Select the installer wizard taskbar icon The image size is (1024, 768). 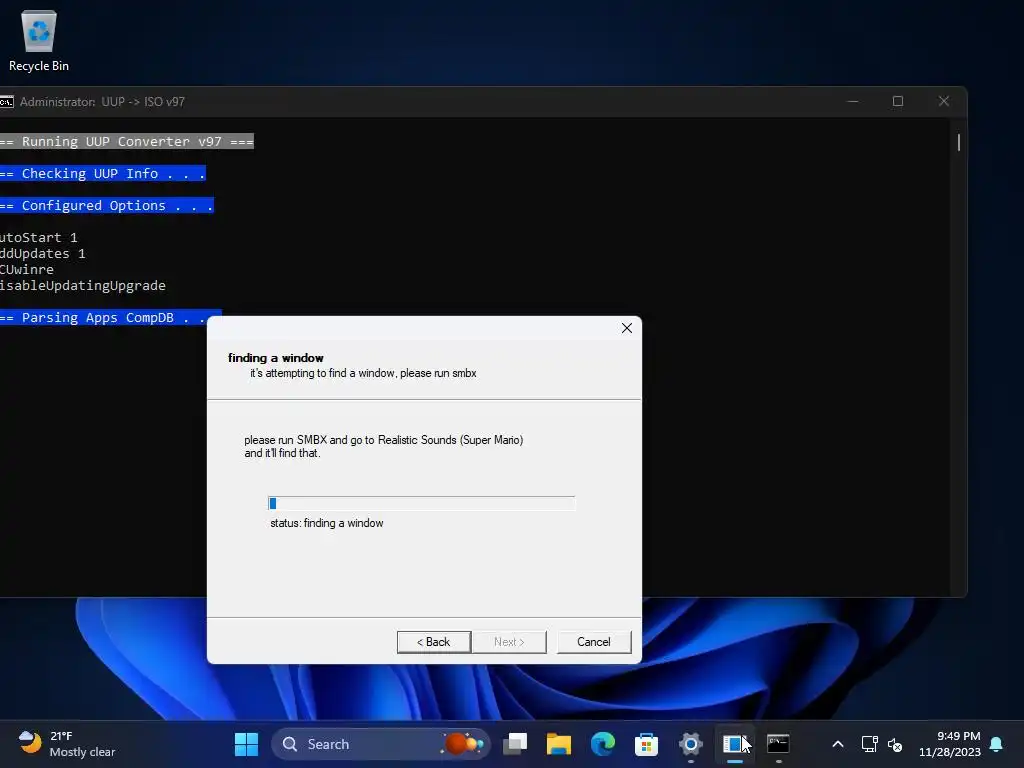tap(734, 744)
